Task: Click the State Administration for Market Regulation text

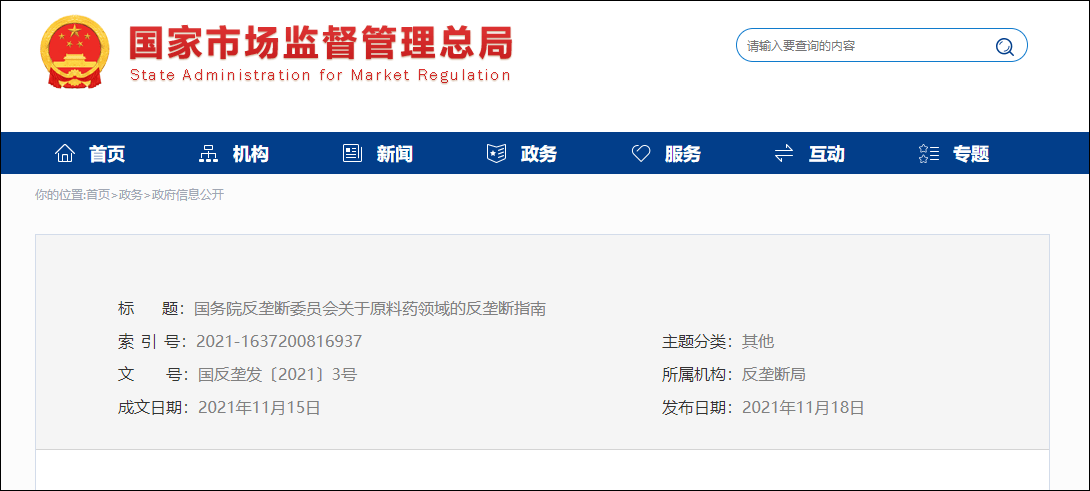Action: click(x=320, y=75)
